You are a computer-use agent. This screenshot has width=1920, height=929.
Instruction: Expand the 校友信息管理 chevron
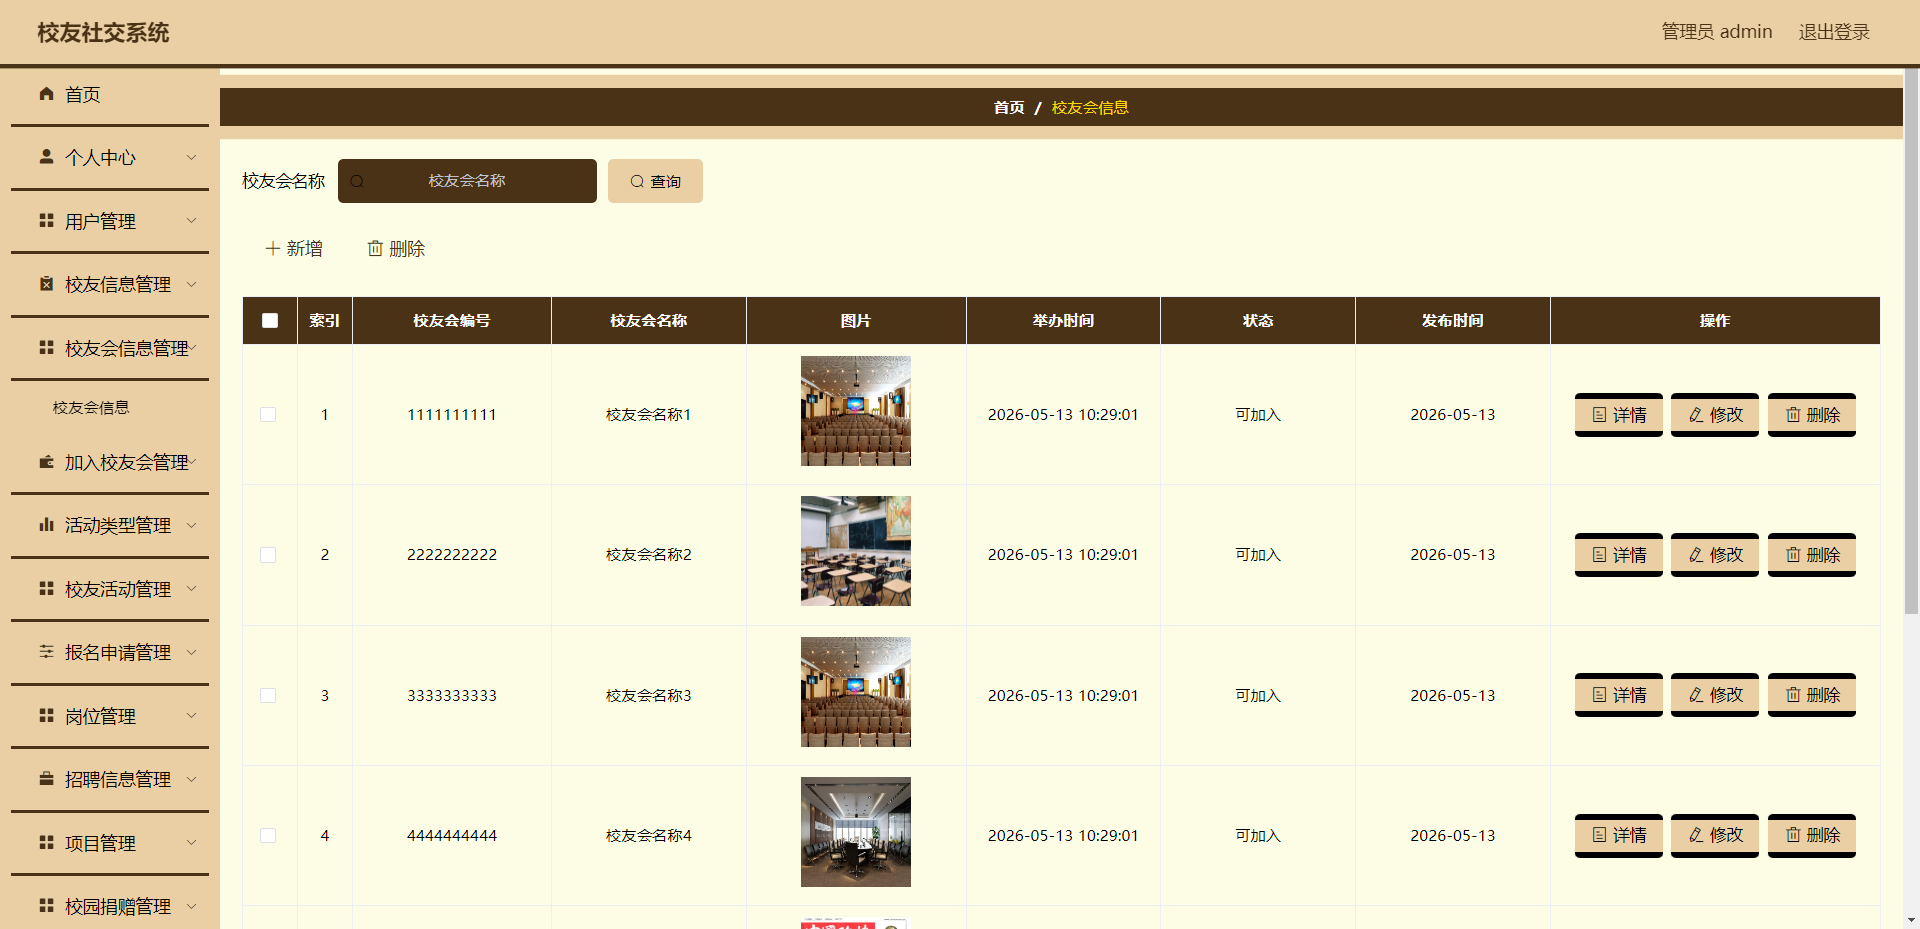(x=192, y=284)
